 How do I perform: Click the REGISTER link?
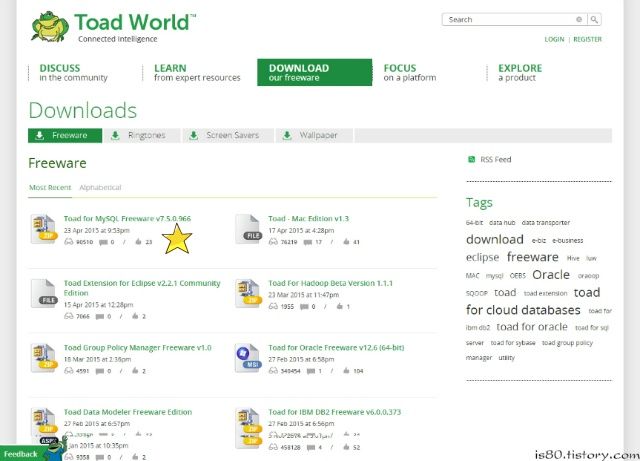click(587, 39)
